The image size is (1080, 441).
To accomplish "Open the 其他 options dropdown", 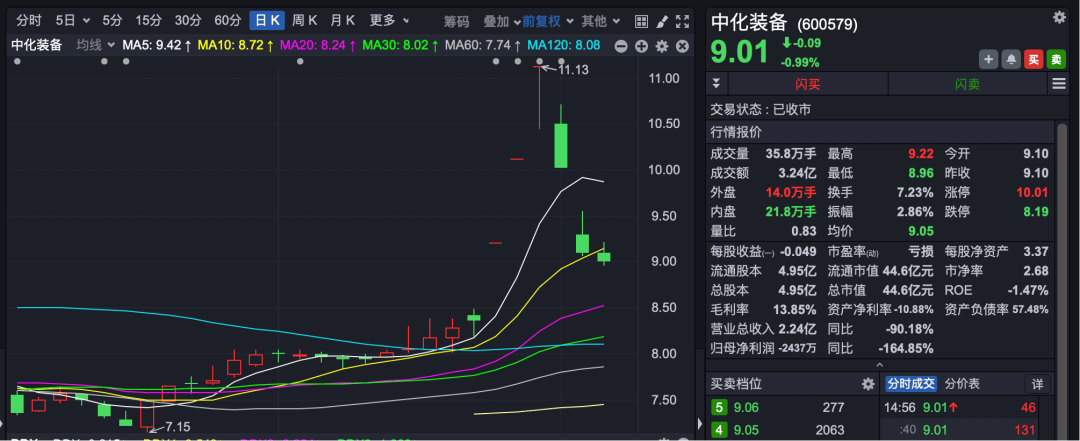I will [601, 21].
